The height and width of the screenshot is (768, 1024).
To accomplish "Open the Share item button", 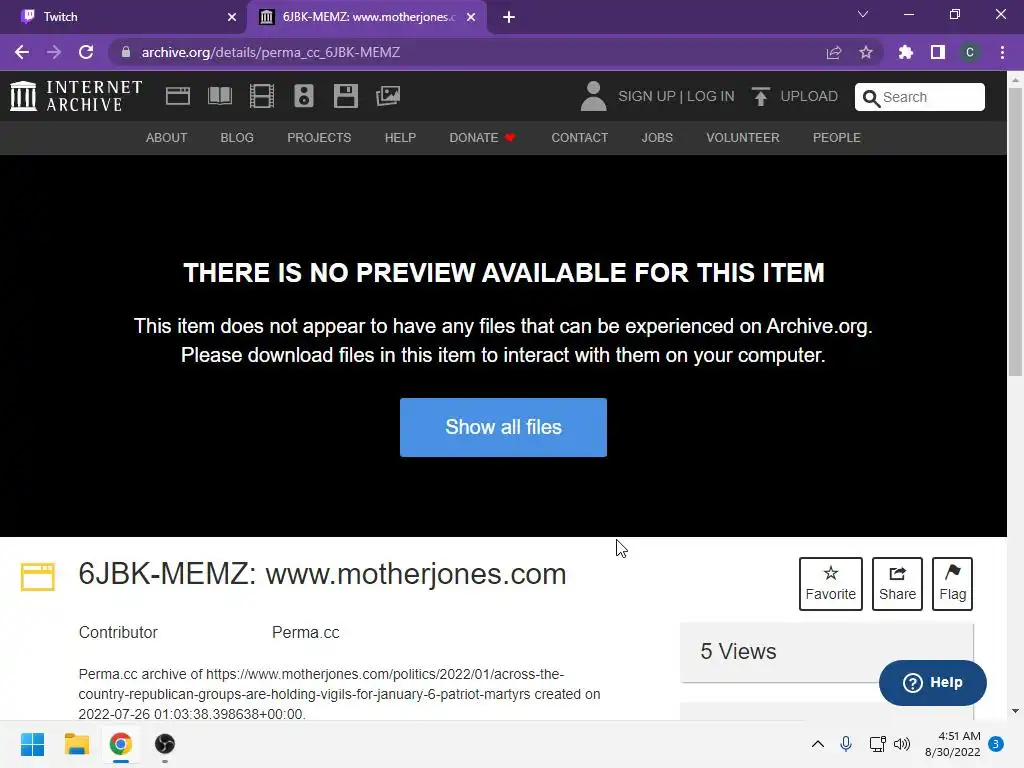I will point(897,584).
